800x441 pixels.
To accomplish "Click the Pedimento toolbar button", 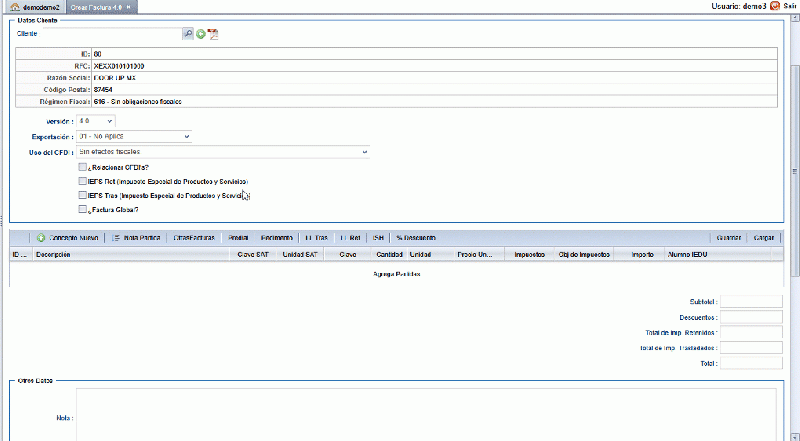I will click(277, 238).
